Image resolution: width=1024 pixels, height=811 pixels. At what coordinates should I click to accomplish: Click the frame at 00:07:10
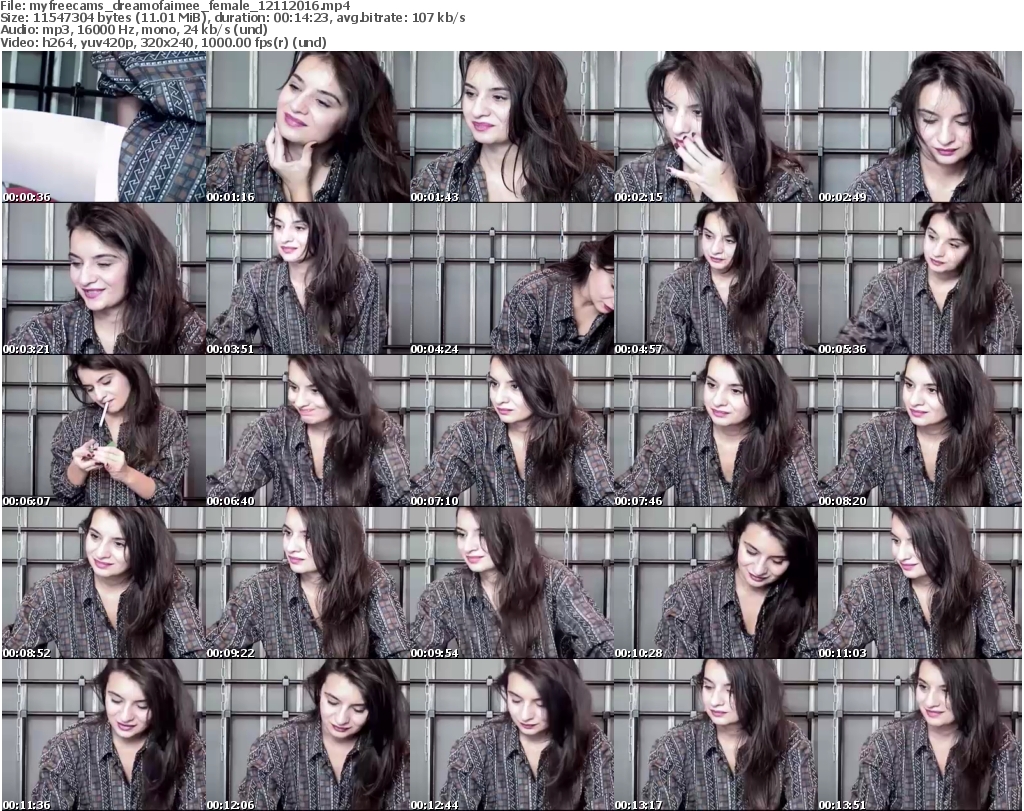click(x=511, y=431)
